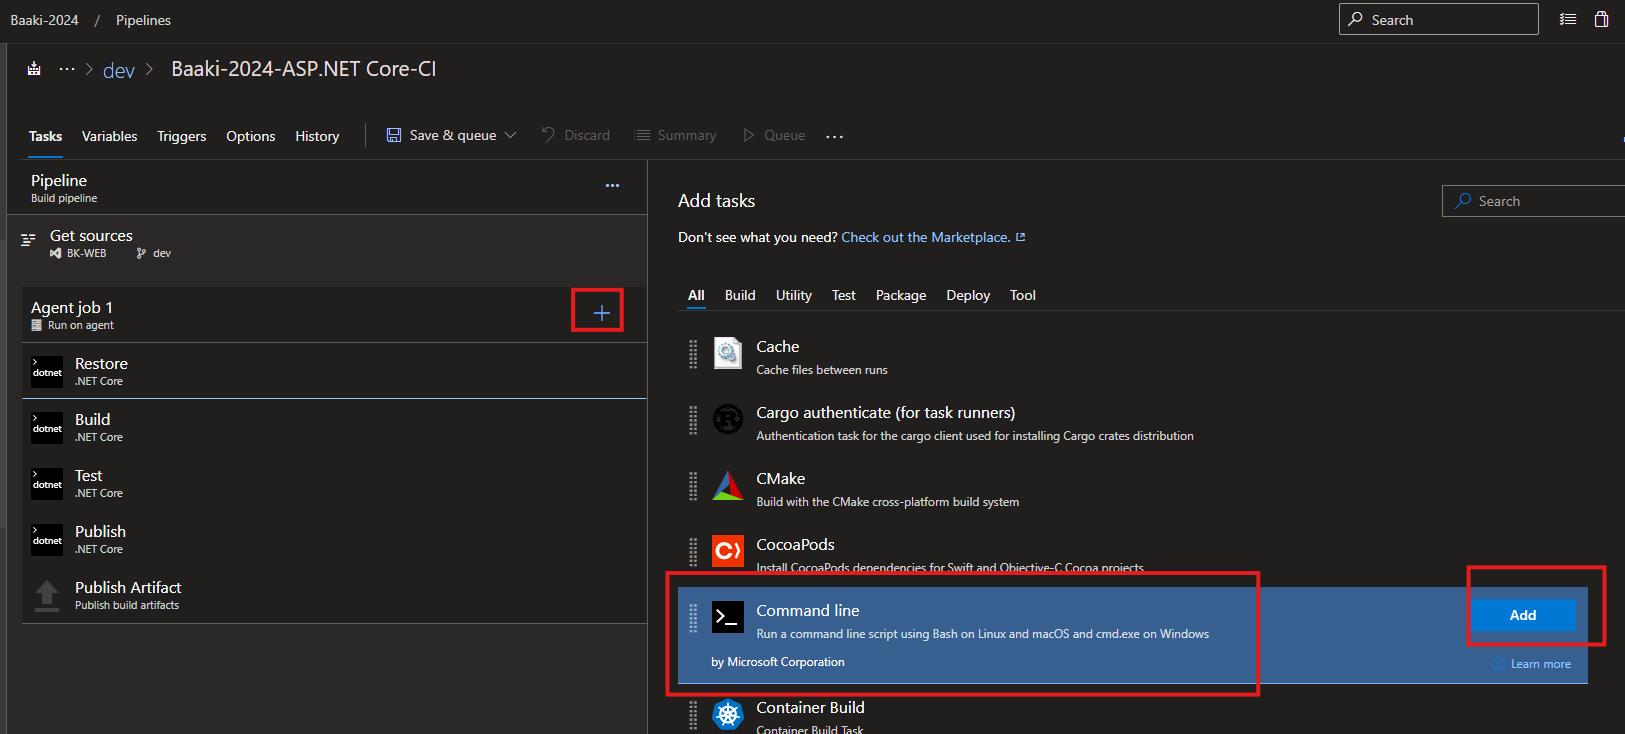Open the work items list icon
This screenshot has width=1625, height=734.
coord(1568,19)
